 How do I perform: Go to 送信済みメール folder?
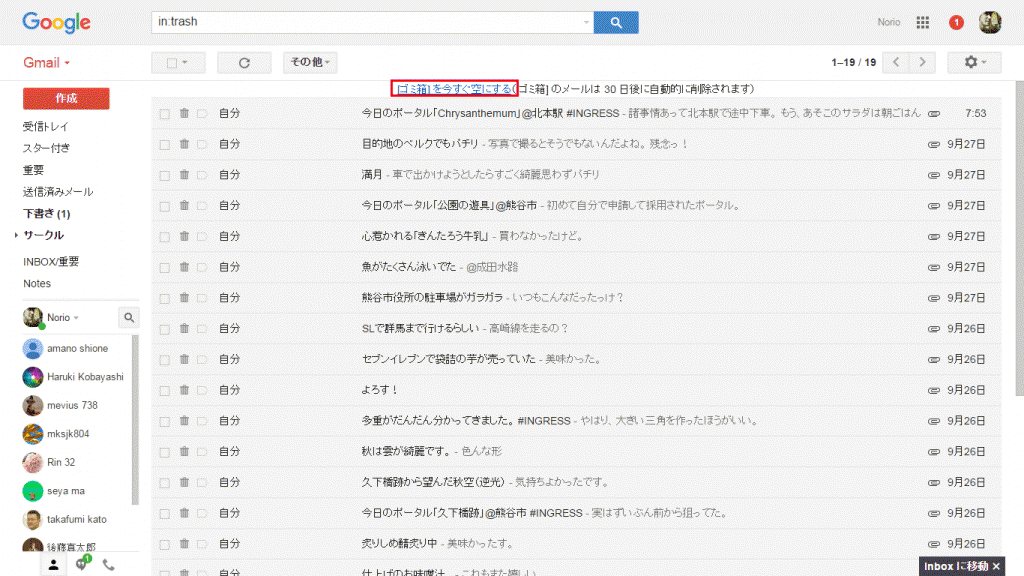point(58,191)
